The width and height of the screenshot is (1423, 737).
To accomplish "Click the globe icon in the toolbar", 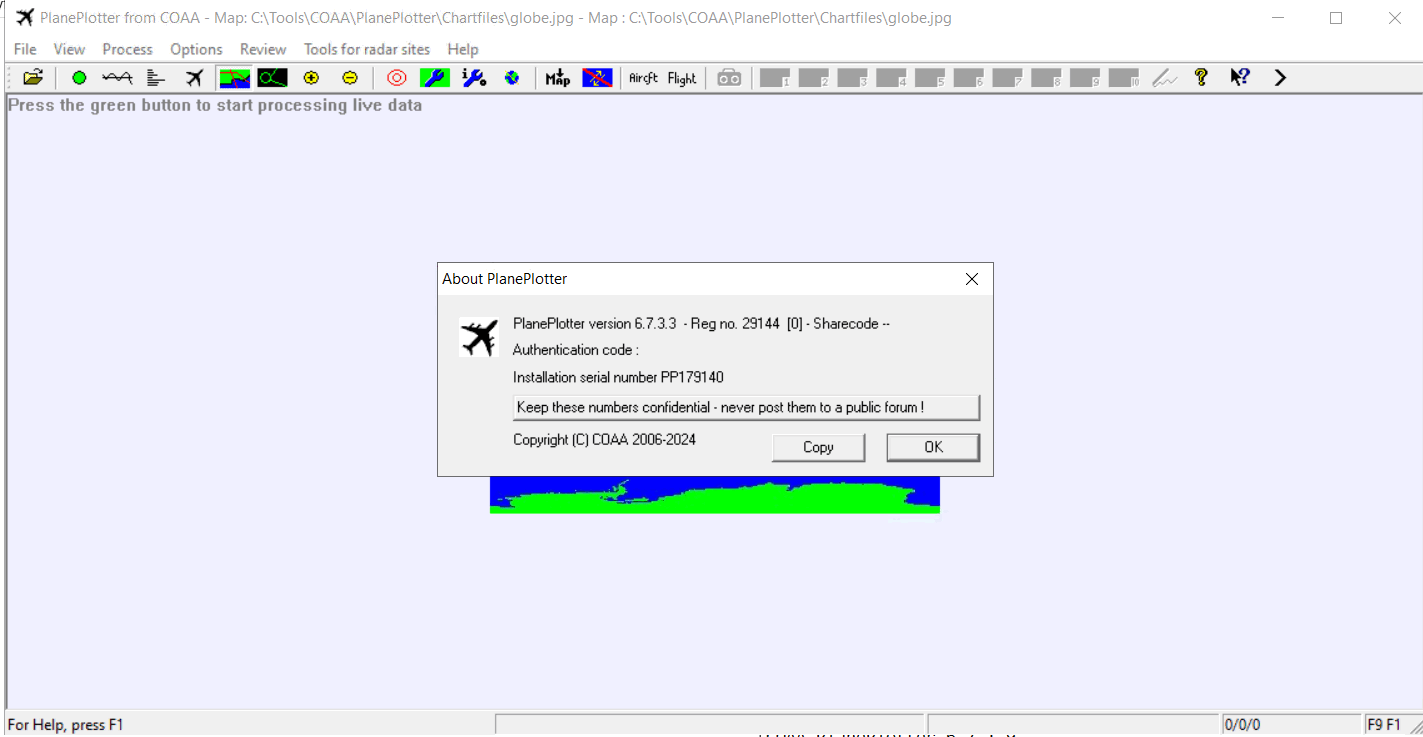I will [x=512, y=78].
